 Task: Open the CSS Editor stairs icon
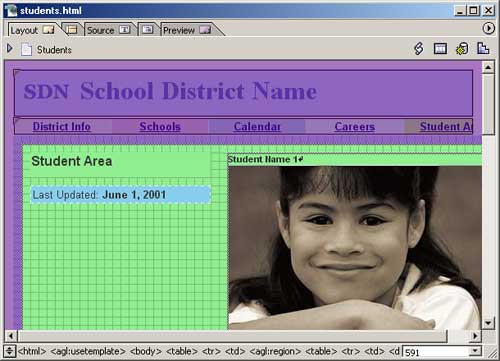(483, 49)
